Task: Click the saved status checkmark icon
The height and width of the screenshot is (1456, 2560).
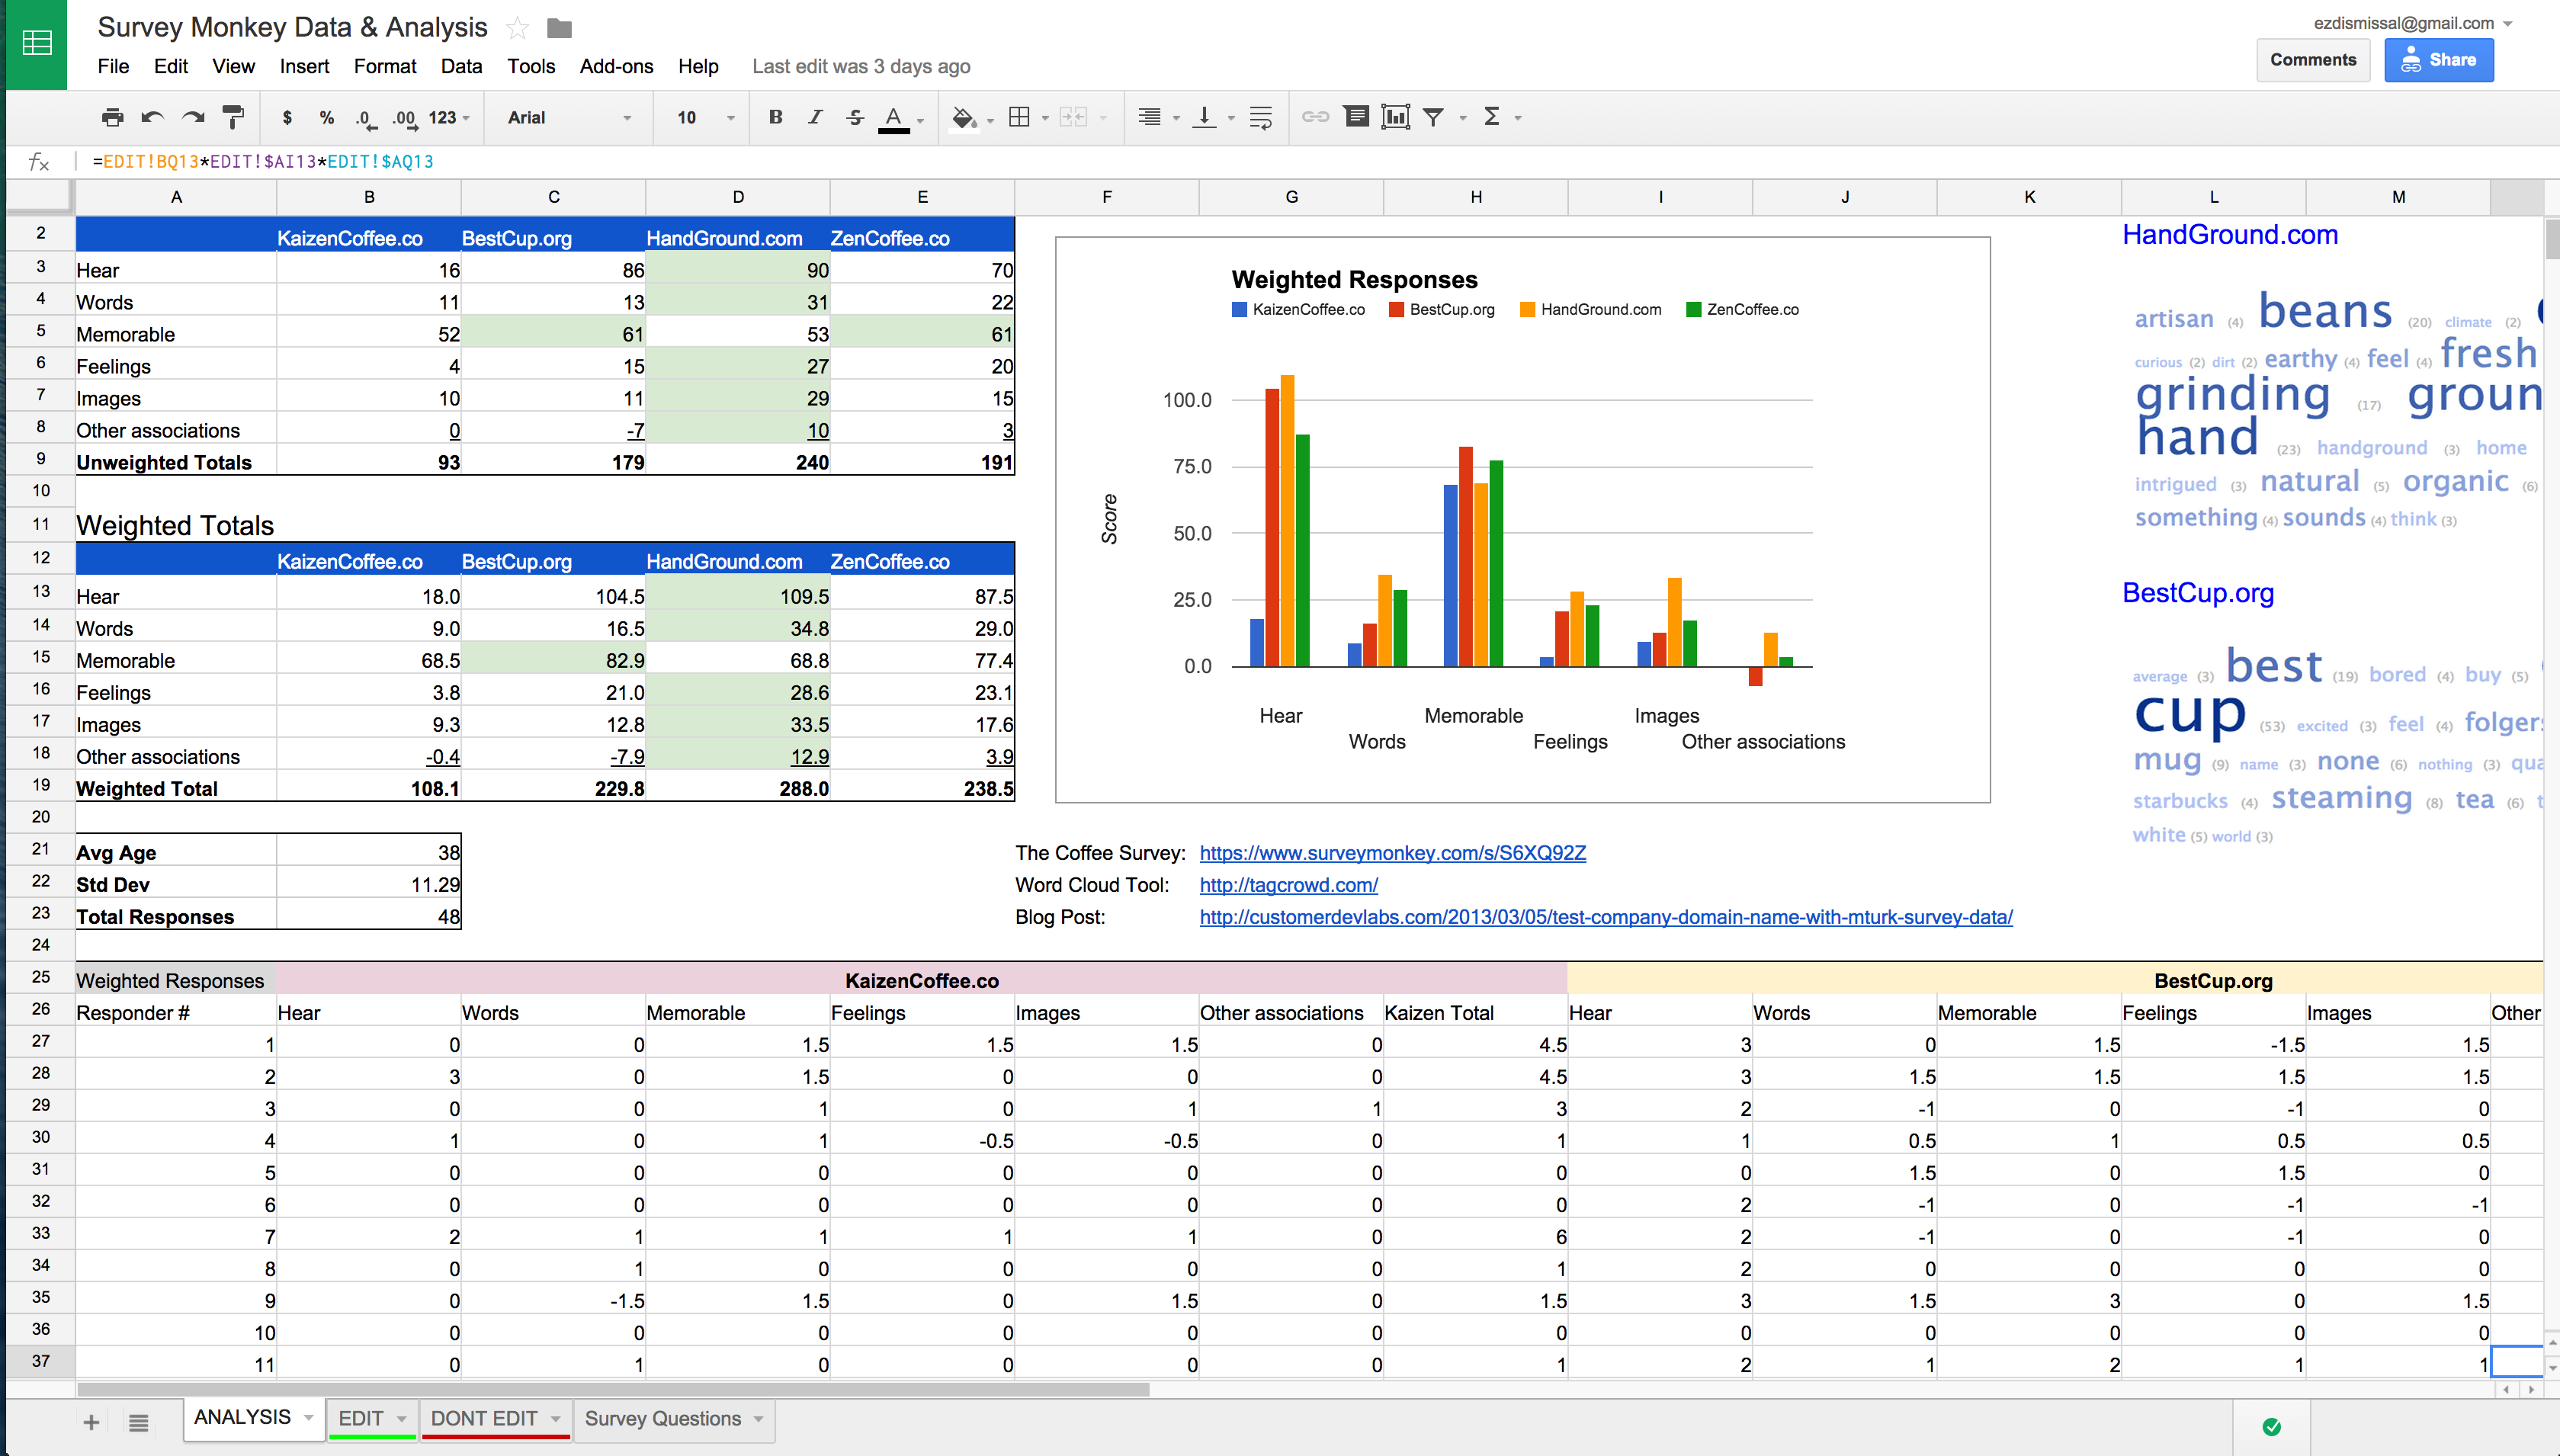Action: tap(2272, 1427)
